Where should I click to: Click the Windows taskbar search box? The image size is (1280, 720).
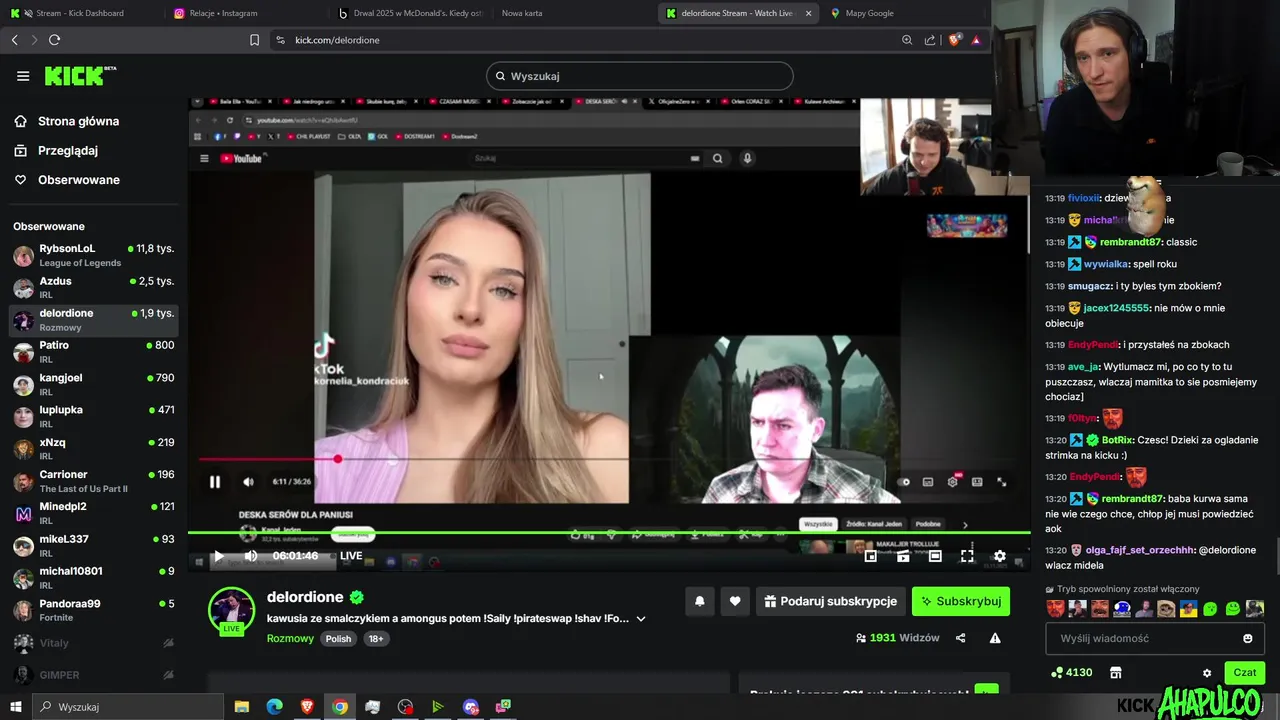128,707
